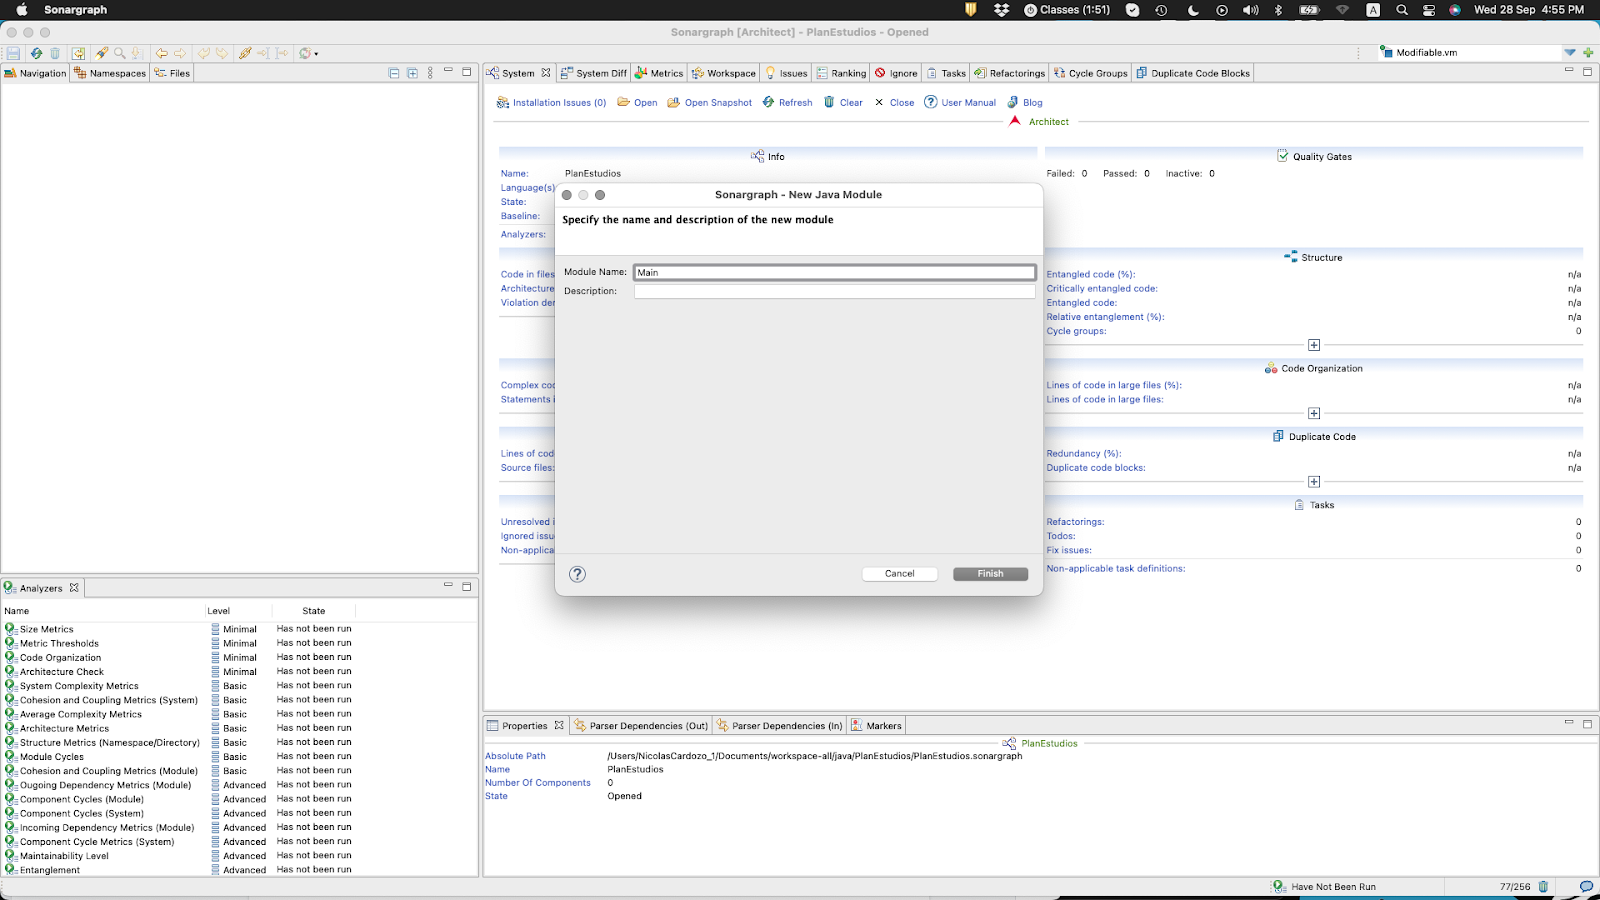Collapse all items in the Navigation panel
1600x900 pixels.
point(394,73)
